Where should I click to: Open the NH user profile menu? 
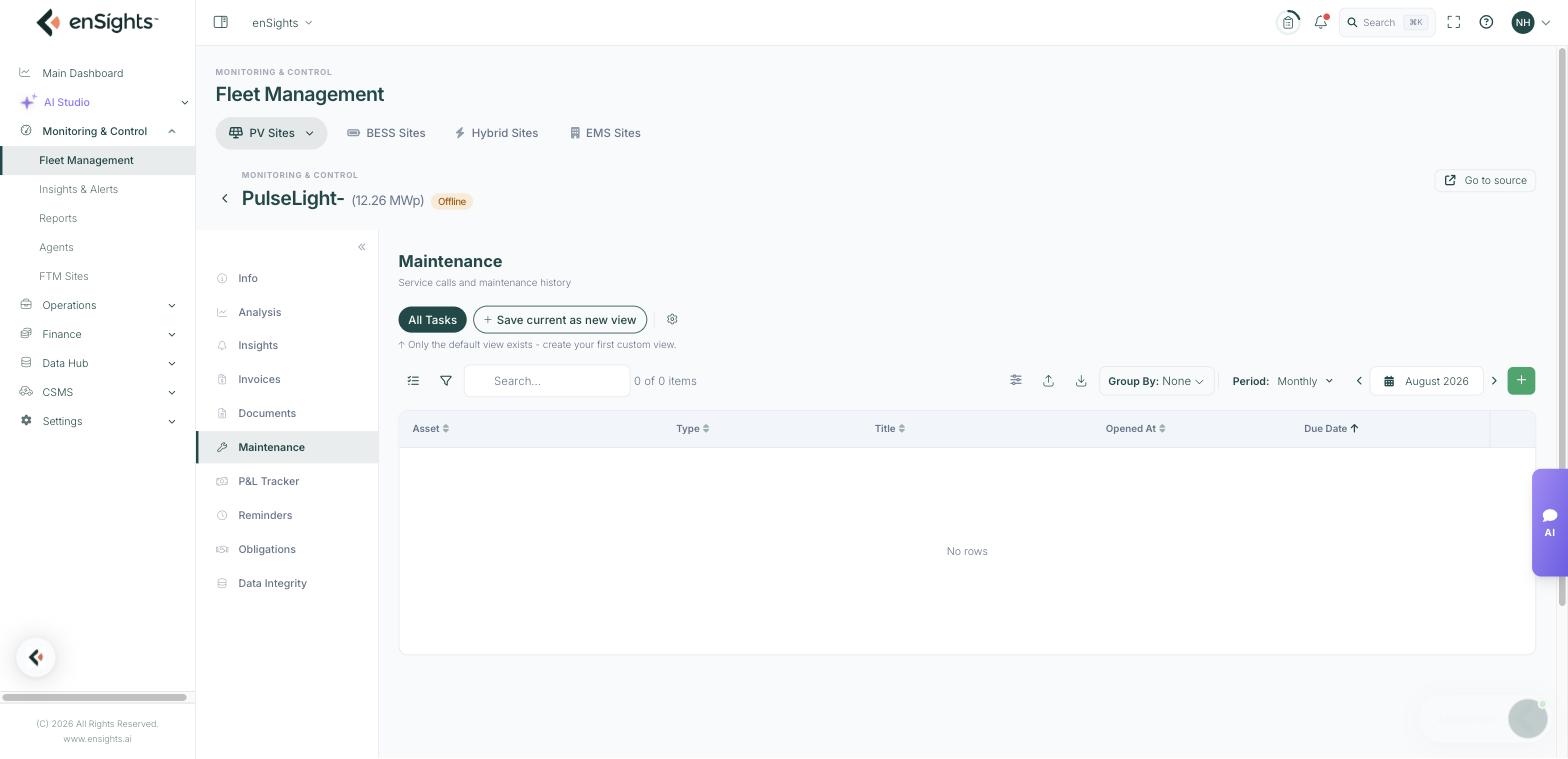tap(1531, 22)
